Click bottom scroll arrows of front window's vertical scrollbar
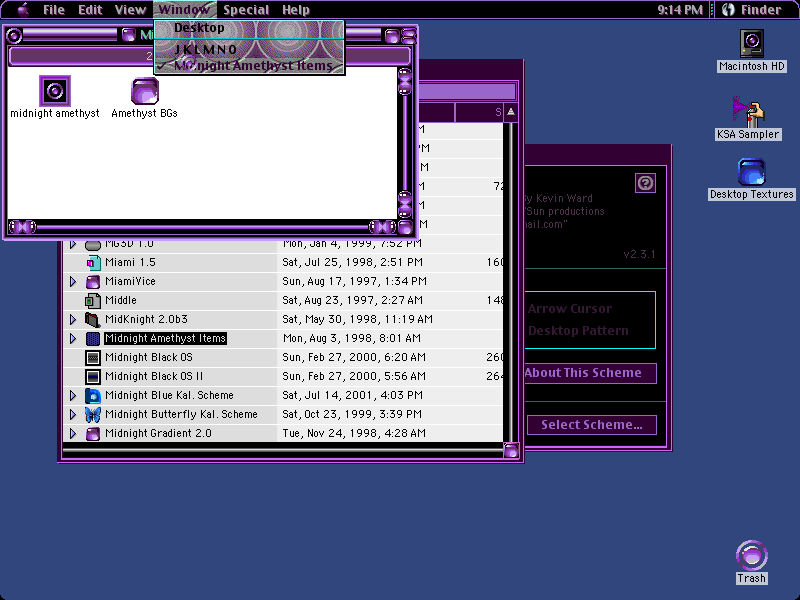This screenshot has width=800, height=600. (x=405, y=205)
